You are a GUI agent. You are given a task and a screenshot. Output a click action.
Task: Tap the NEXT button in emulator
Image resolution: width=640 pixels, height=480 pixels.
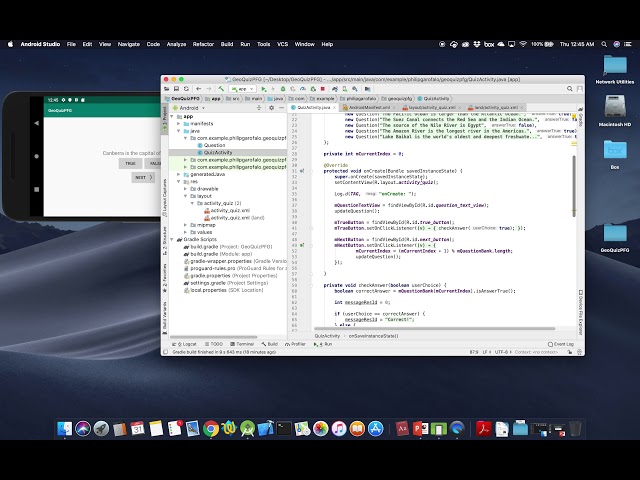[x=143, y=178]
